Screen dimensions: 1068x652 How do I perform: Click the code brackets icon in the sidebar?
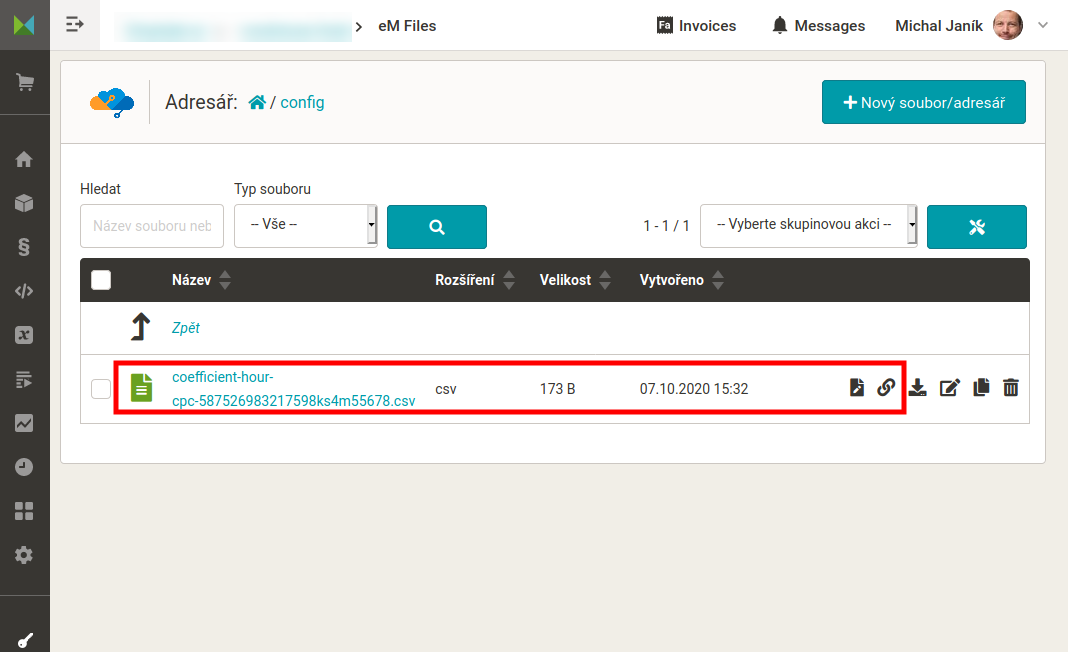click(x=24, y=291)
